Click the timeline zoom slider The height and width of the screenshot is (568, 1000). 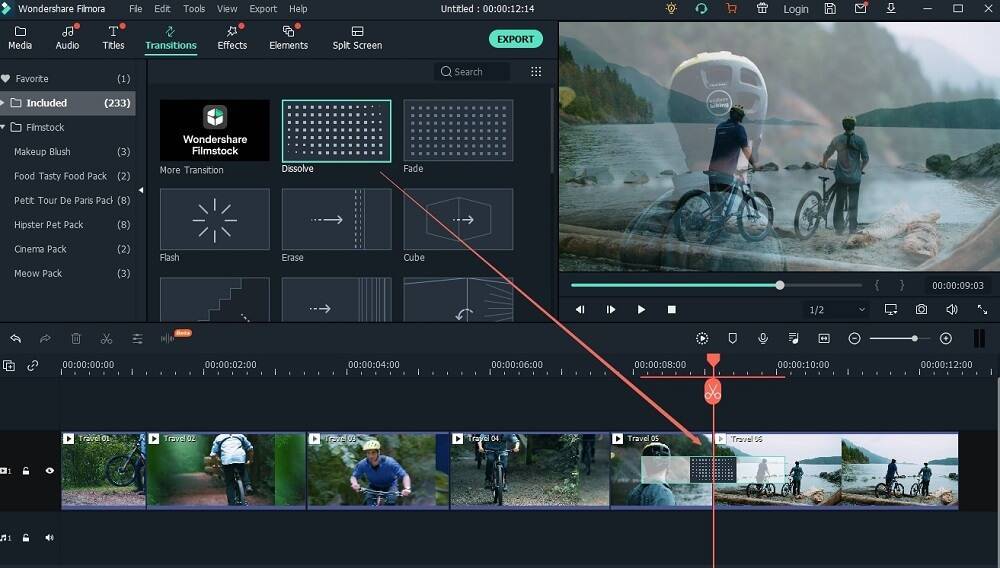pyautogui.click(x=899, y=339)
